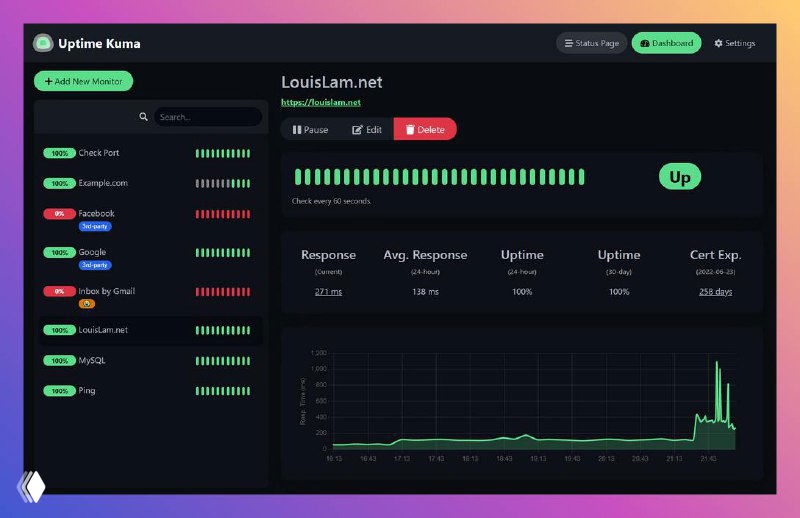Select the Check Port monitor
Viewport: 800px width, 518px height.
coord(151,153)
